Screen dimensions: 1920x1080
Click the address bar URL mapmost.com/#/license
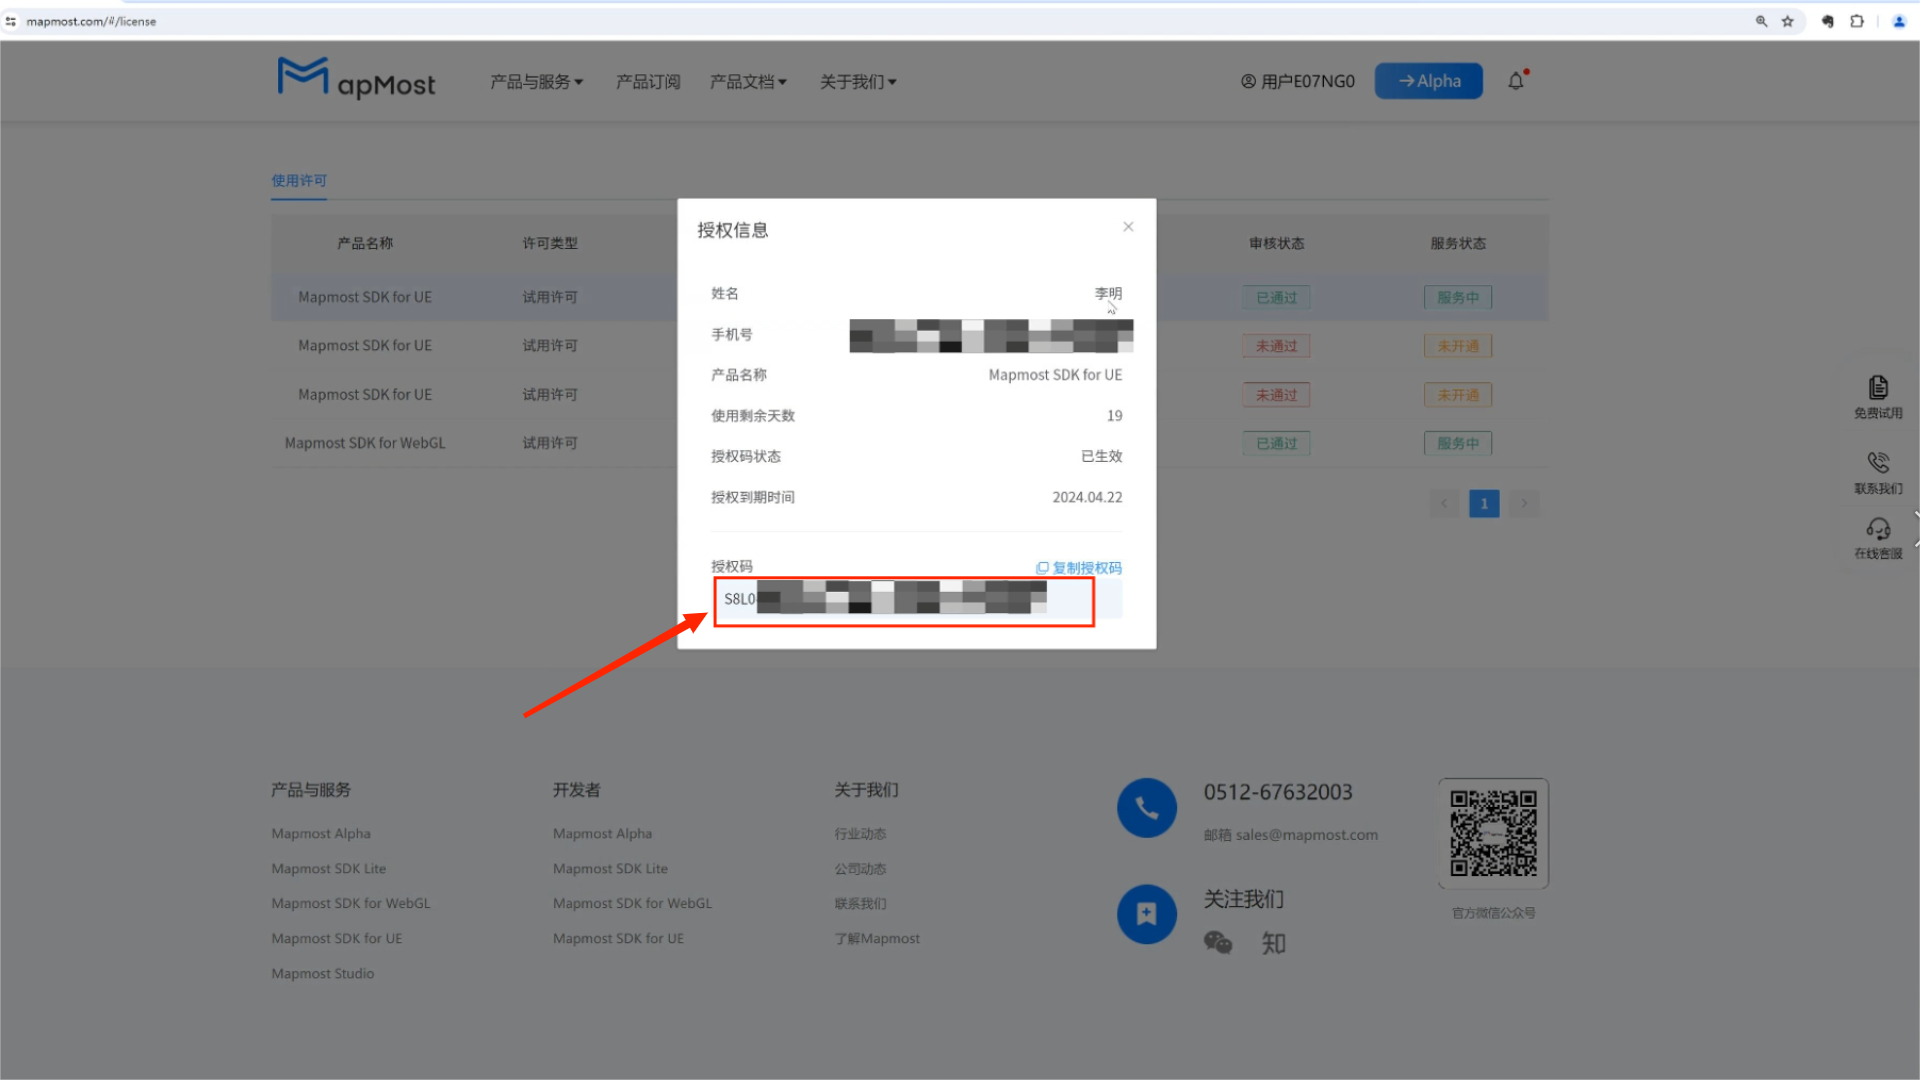(x=91, y=21)
